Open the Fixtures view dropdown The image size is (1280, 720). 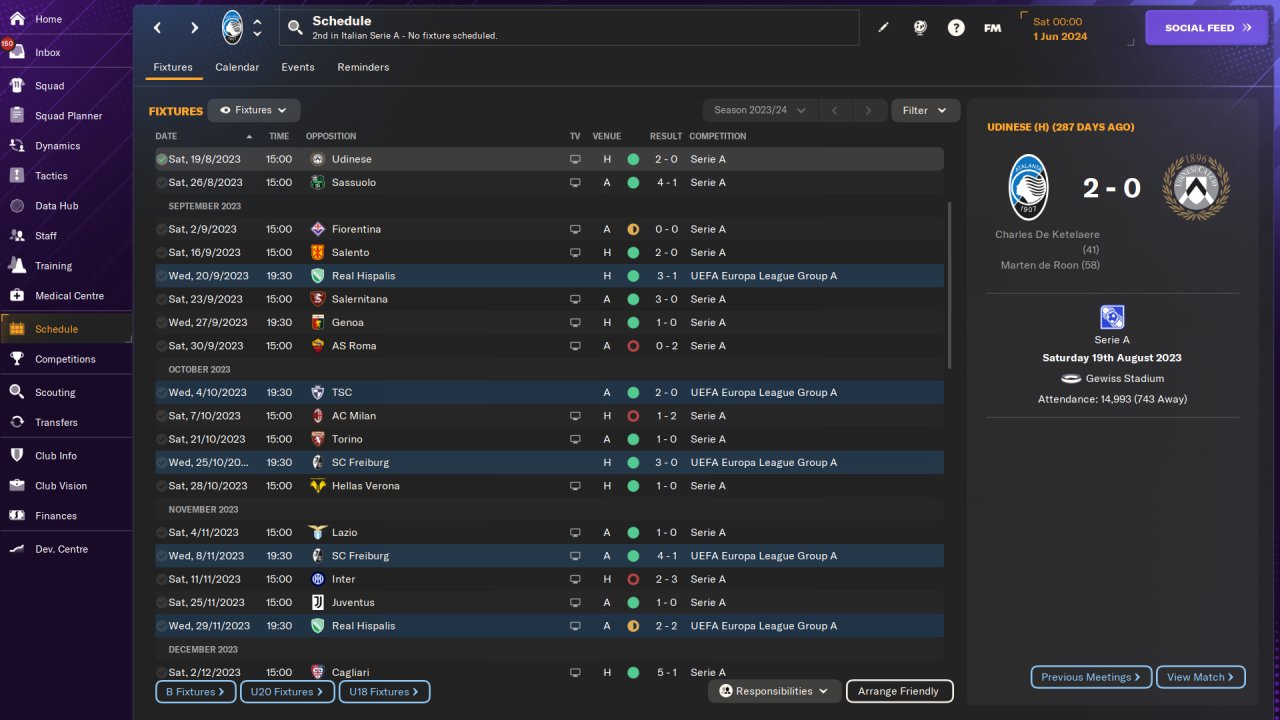[254, 110]
